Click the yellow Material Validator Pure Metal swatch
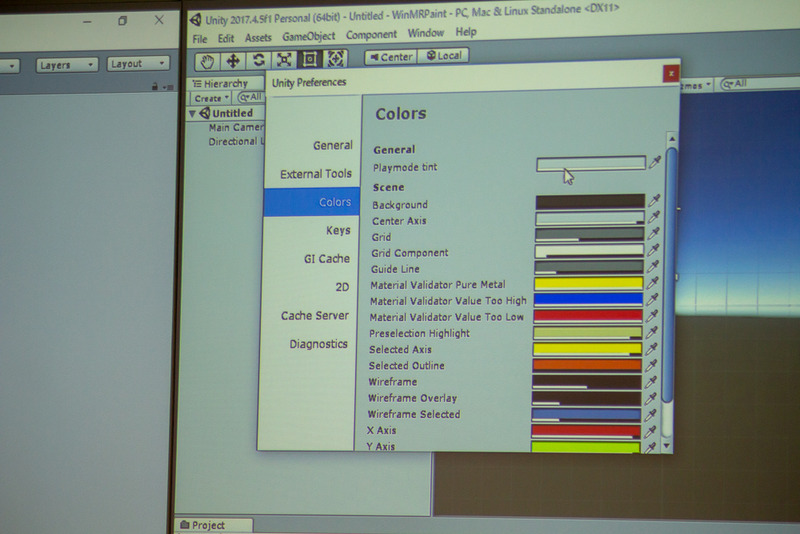Image resolution: width=800 pixels, height=534 pixels. point(589,284)
